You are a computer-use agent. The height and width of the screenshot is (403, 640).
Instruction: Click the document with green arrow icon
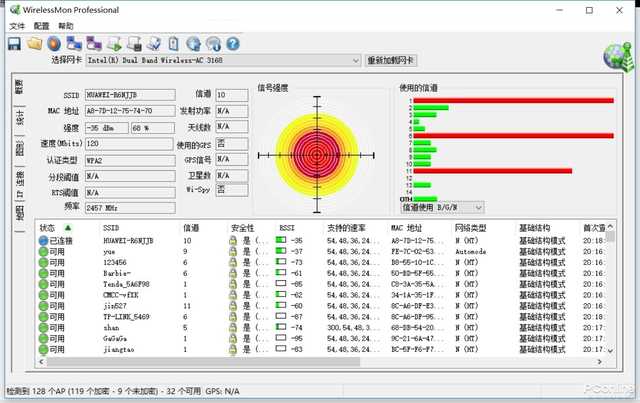[x=114, y=44]
